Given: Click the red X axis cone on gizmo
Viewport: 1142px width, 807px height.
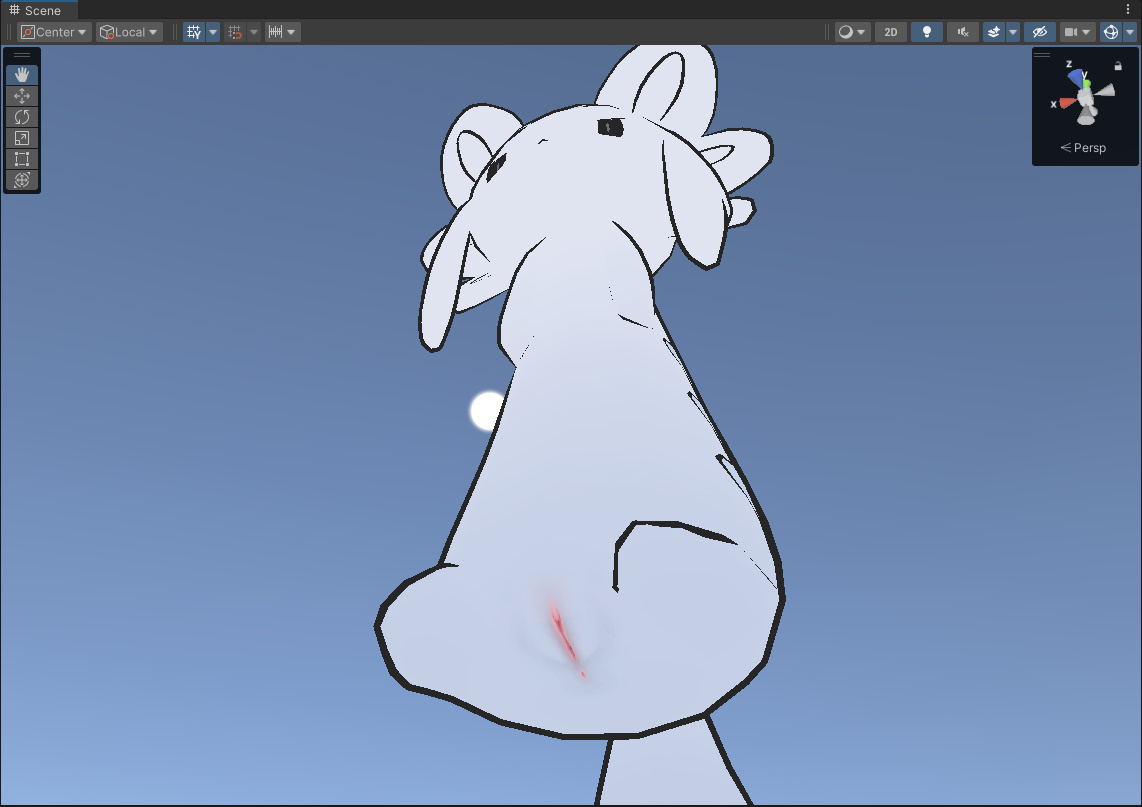Looking at the screenshot, I should (1067, 103).
